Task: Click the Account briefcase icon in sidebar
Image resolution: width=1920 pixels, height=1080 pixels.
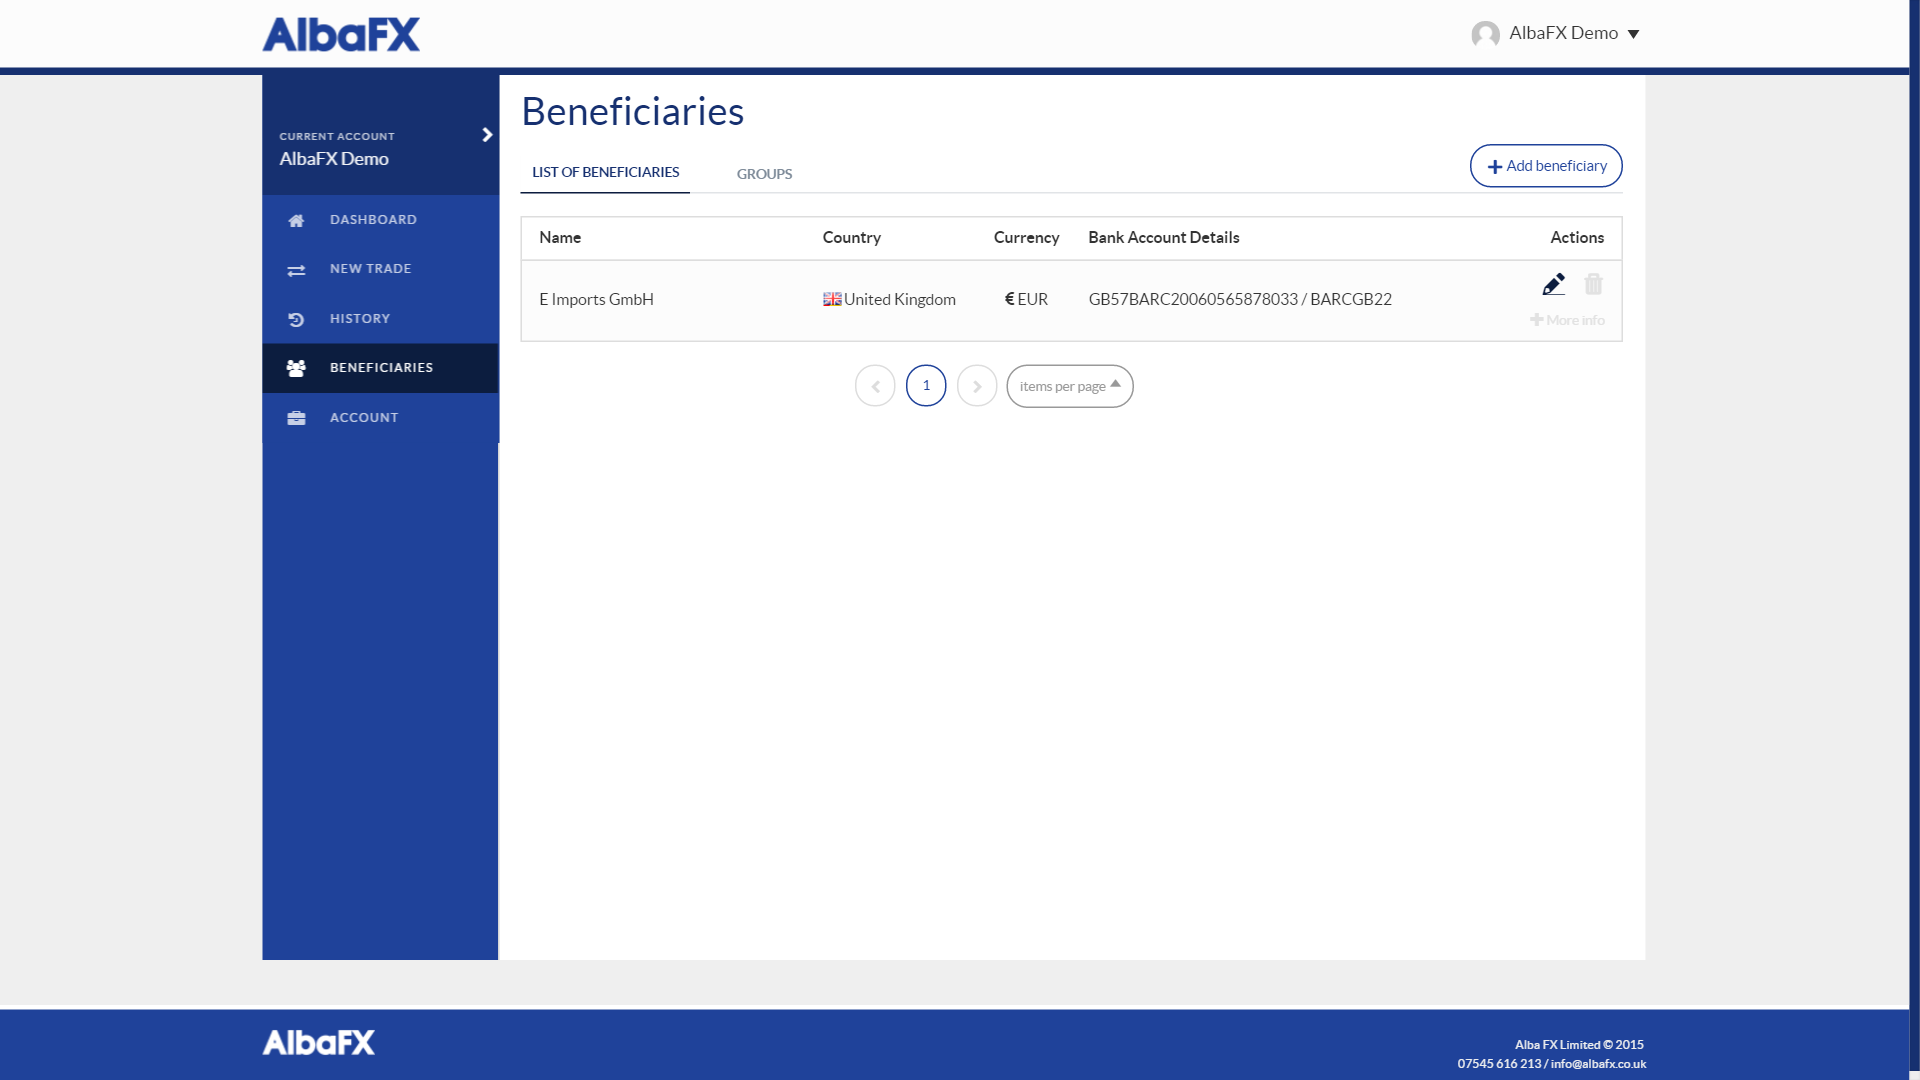Action: (296, 418)
